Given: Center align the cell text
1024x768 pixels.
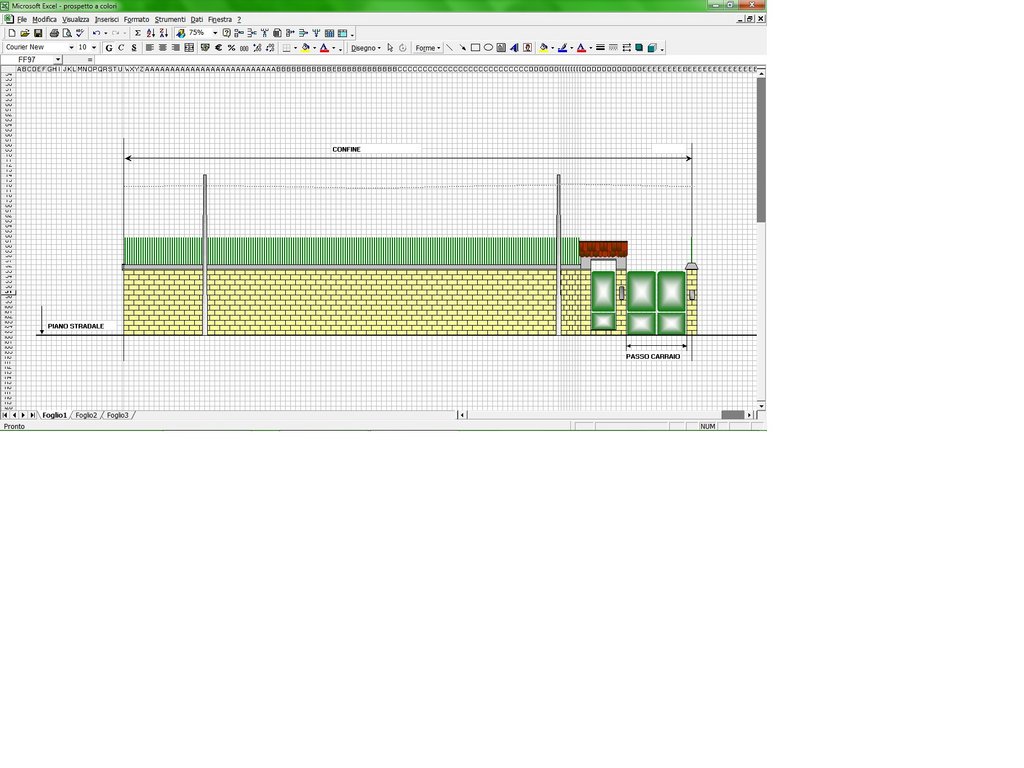Looking at the screenshot, I should (x=163, y=48).
